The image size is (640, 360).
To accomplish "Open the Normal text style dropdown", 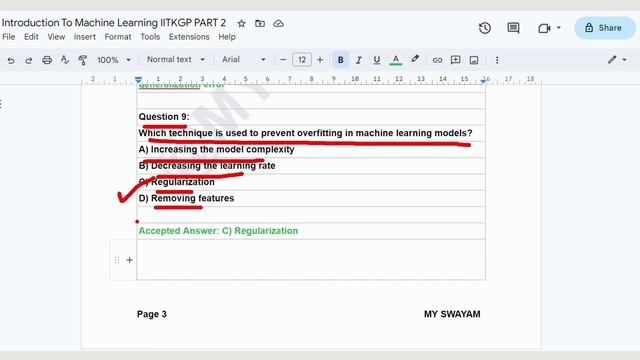I will point(176,60).
